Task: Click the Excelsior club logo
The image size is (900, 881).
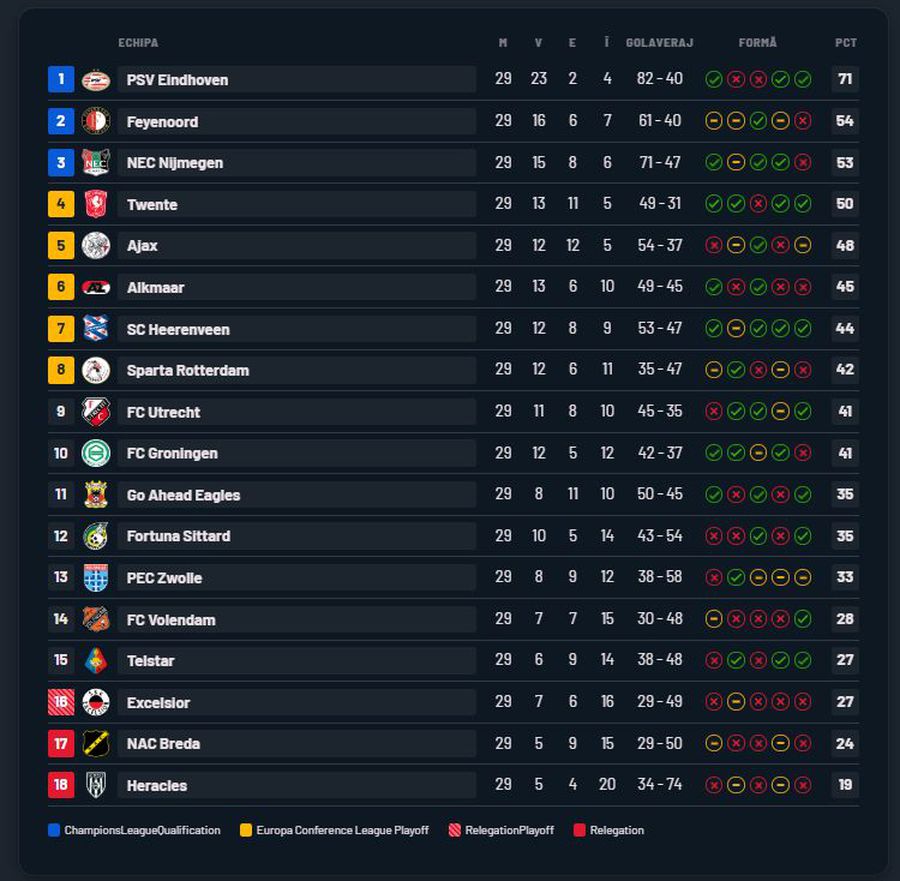Action: tap(96, 702)
